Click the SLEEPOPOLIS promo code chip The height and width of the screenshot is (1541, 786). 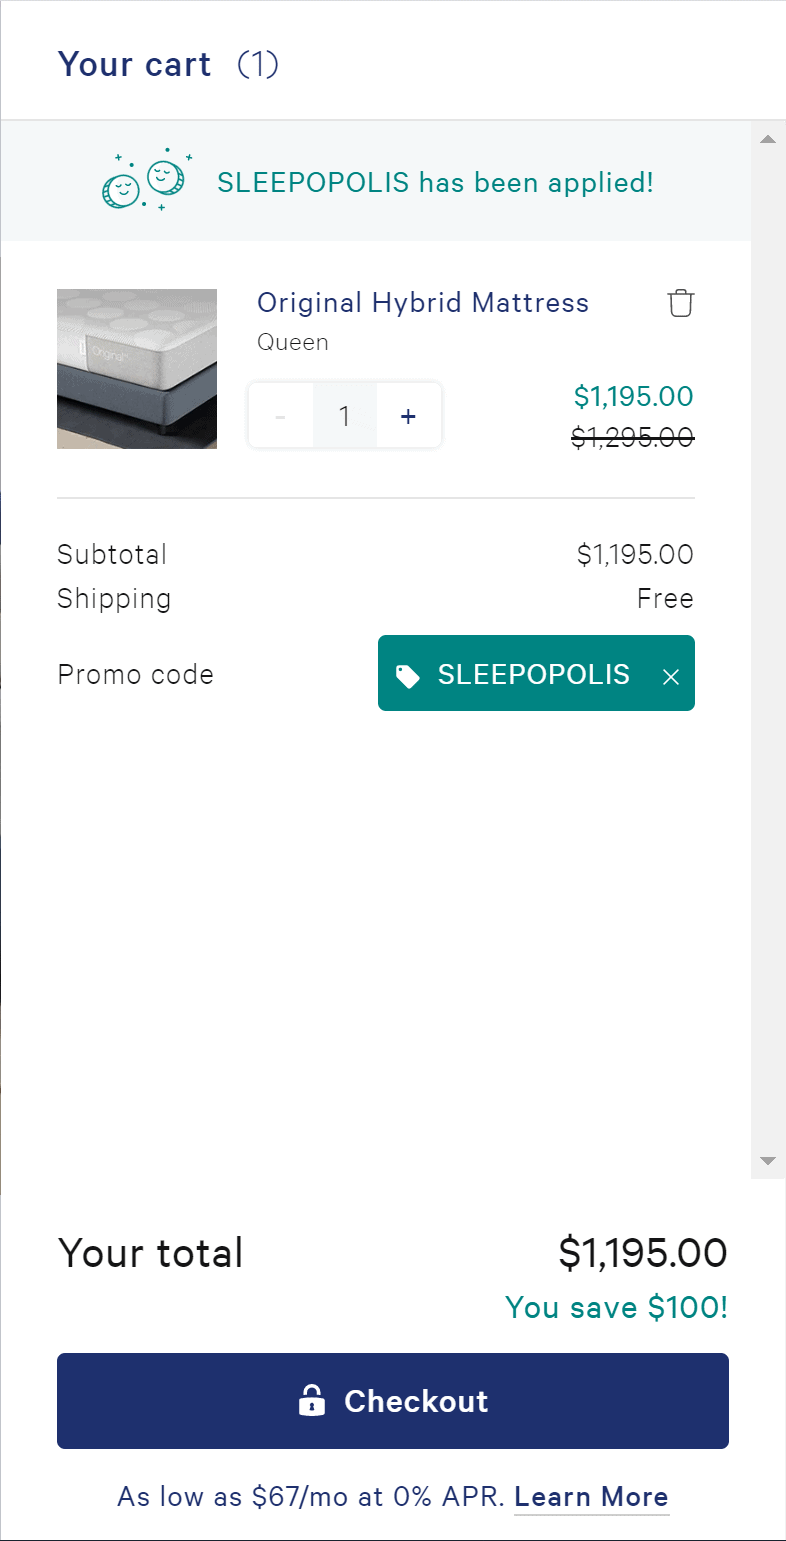click(x=535, y=673)
